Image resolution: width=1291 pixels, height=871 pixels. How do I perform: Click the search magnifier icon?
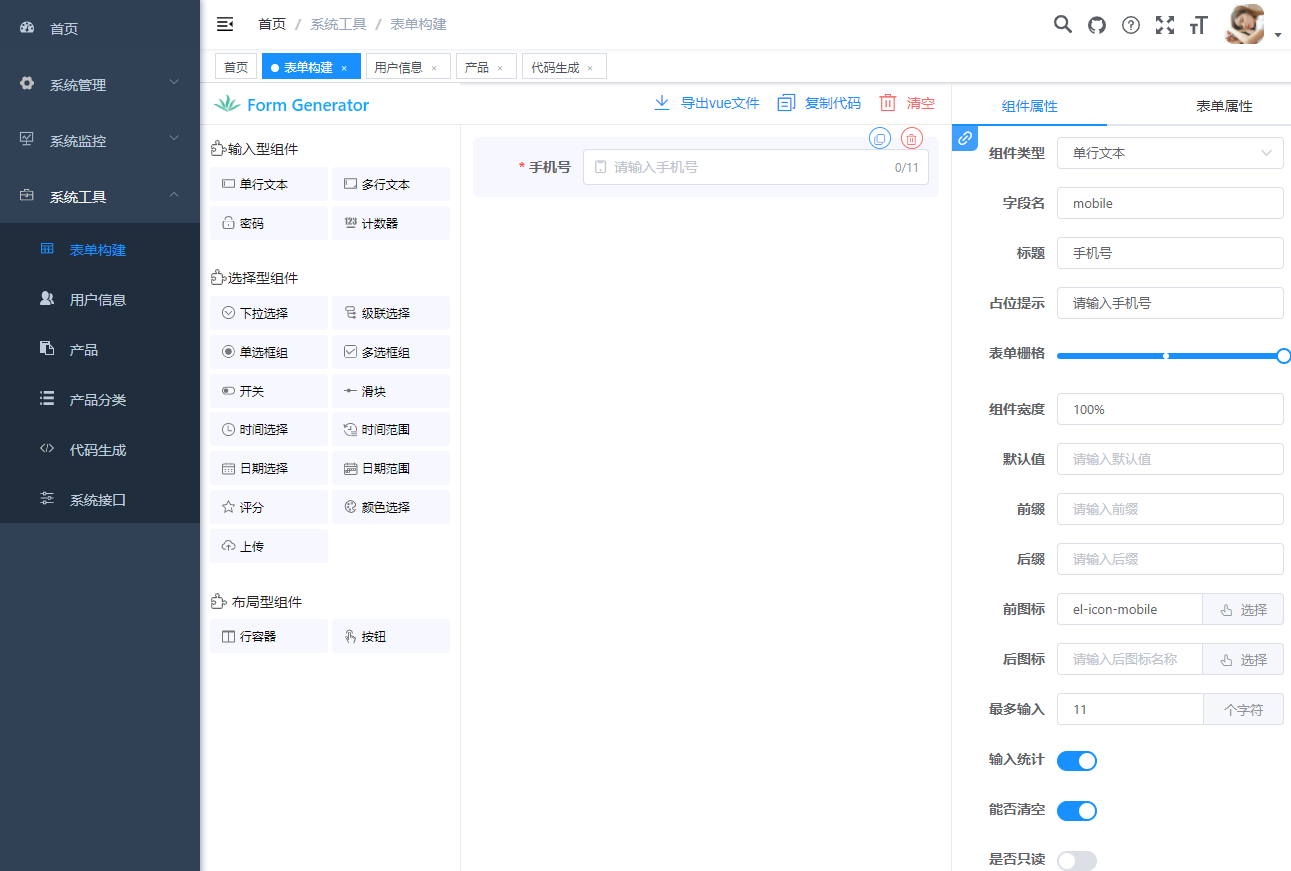[x=1063, y=25]
